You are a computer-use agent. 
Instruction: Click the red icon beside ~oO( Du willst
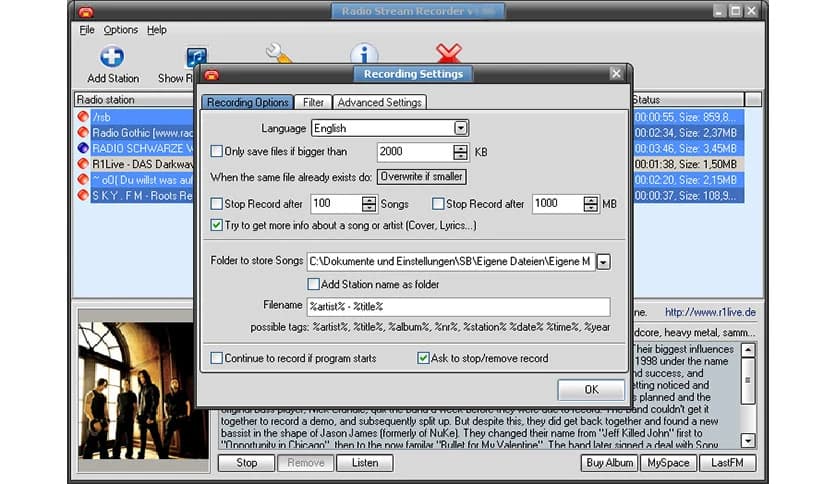point(83,180)
